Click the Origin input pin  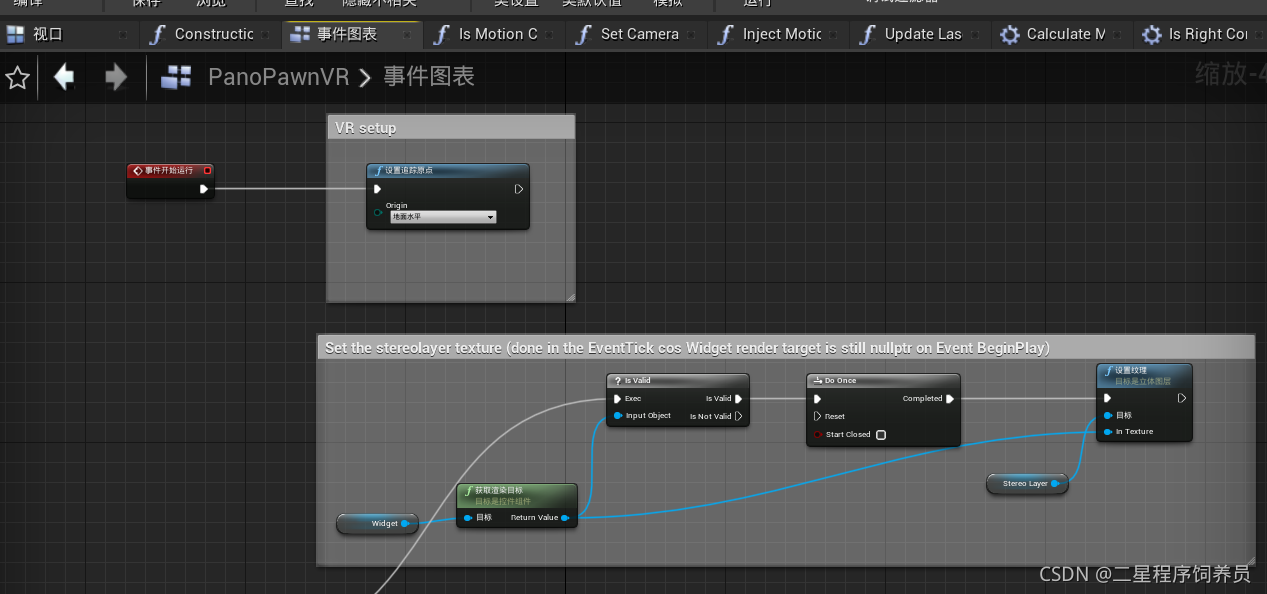(x=378, y=212)
